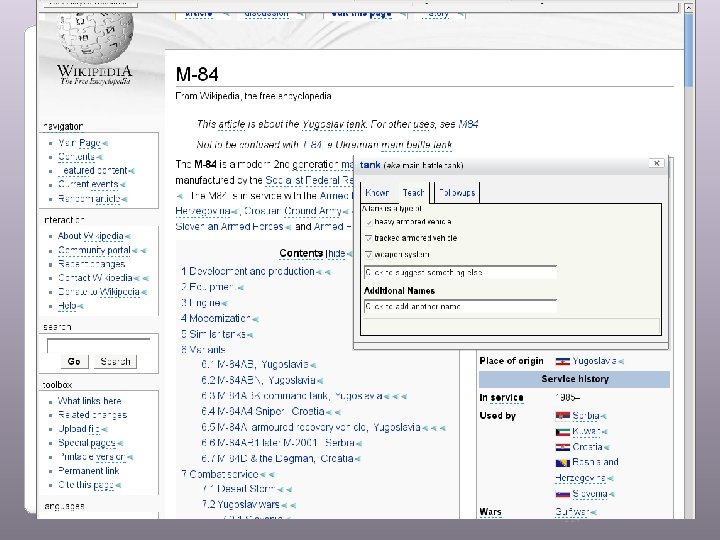This screenshot has height=540, width=720.
Task: Jump to 7 Combat service section
Action: click(x=219, y=474)
